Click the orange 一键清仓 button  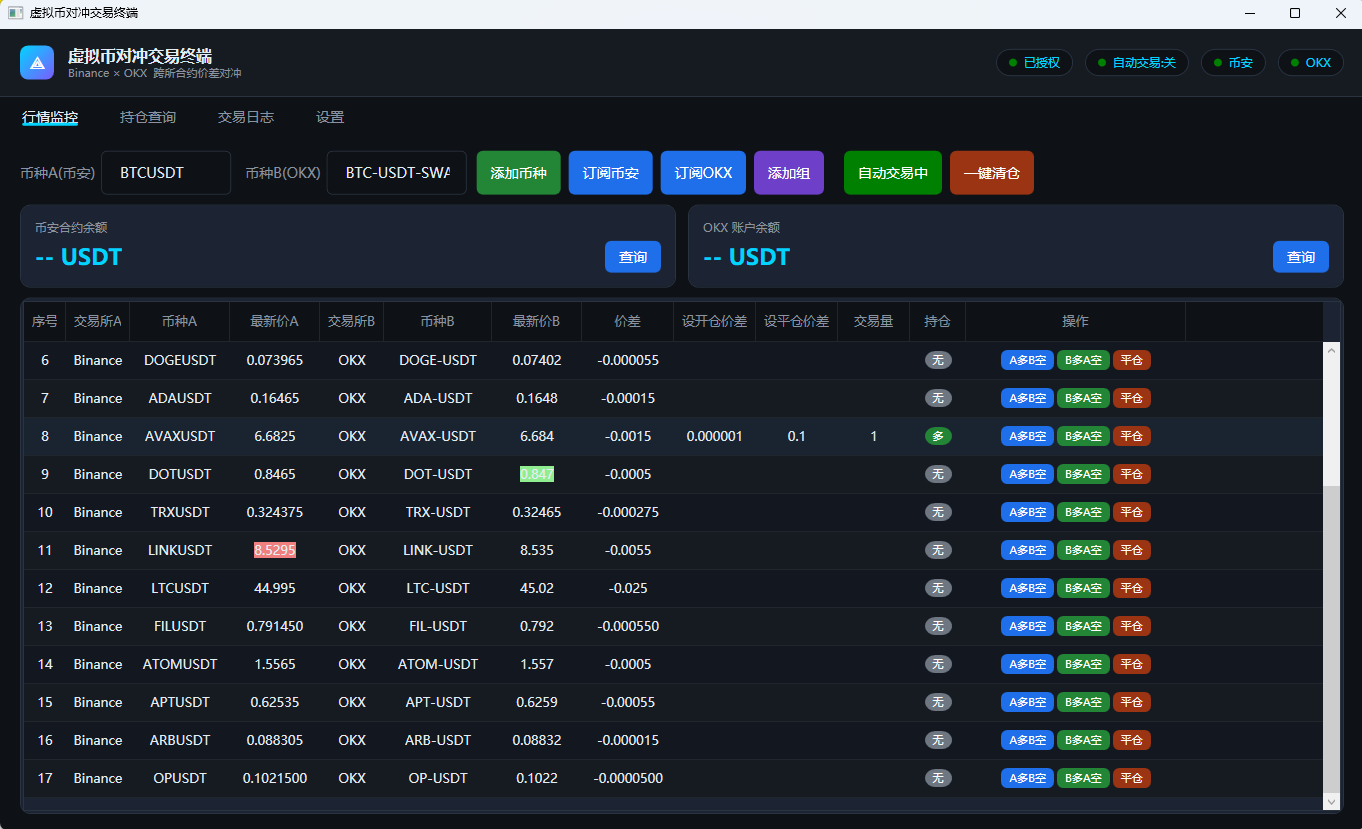(x=992, y=173)
